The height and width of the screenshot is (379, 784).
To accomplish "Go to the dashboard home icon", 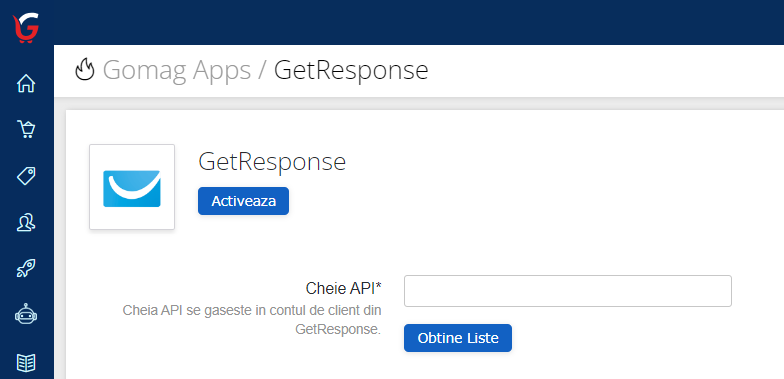I will click(x=26, y=84).
